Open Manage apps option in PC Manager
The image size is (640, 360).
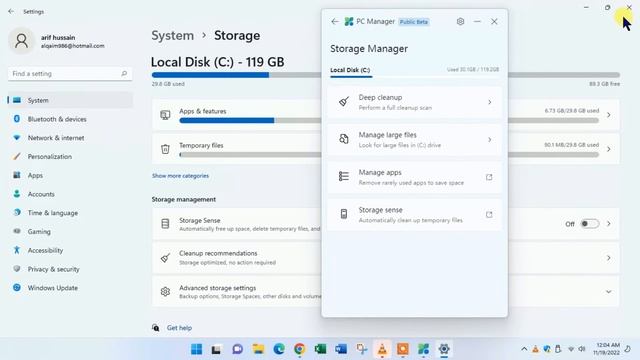click(414, 177)
